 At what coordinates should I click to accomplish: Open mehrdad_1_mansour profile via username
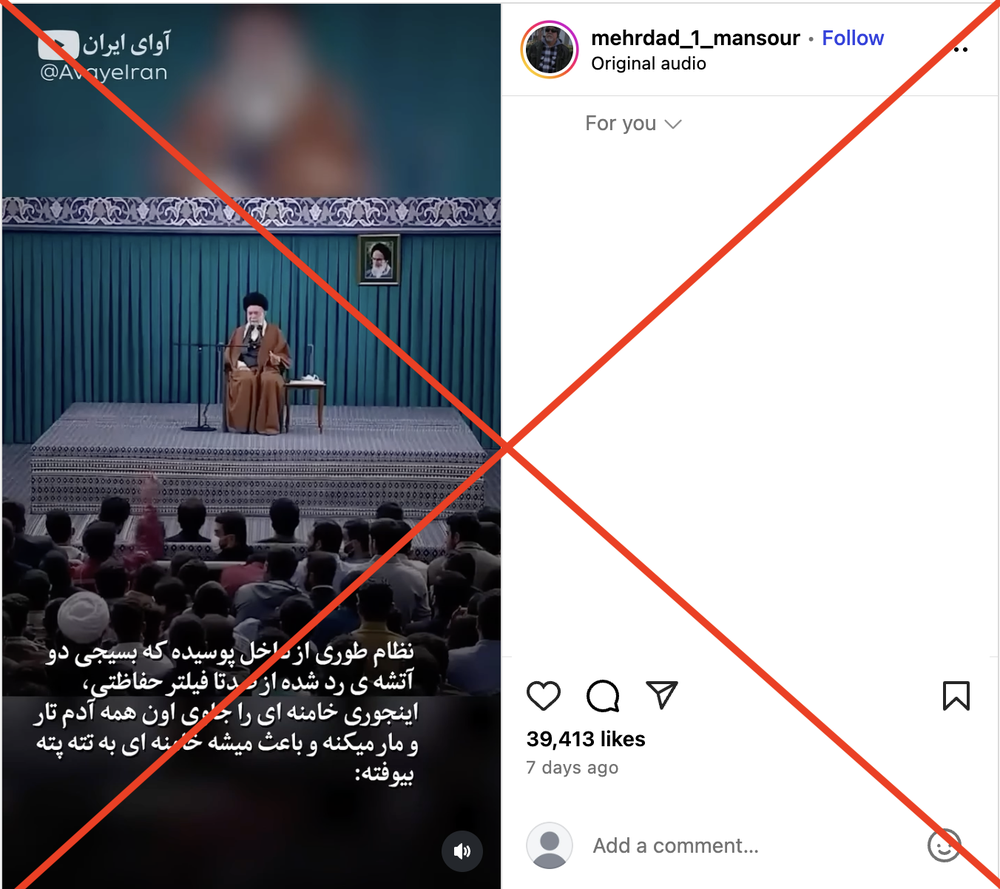[x=695, y=38]
